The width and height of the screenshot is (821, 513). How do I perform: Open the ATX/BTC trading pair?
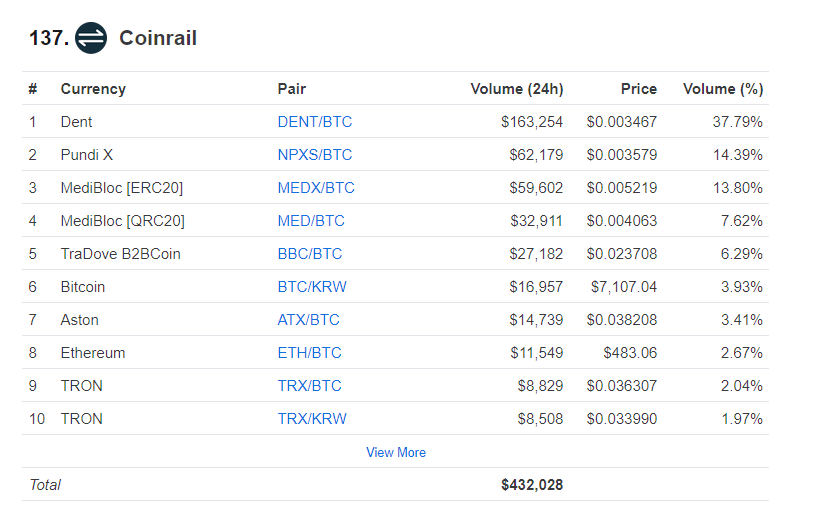click(x=309, y=320)
